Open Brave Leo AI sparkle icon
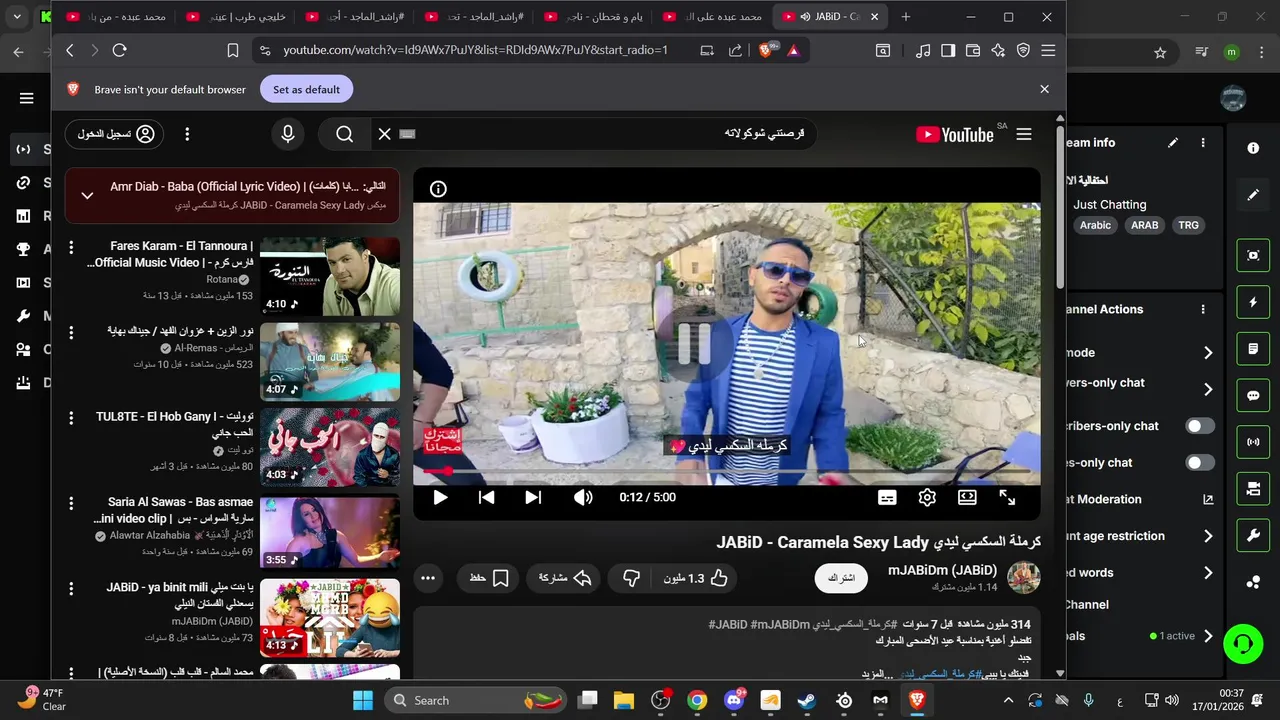Screen dimensions: 1280x720 tap(998, 50)
